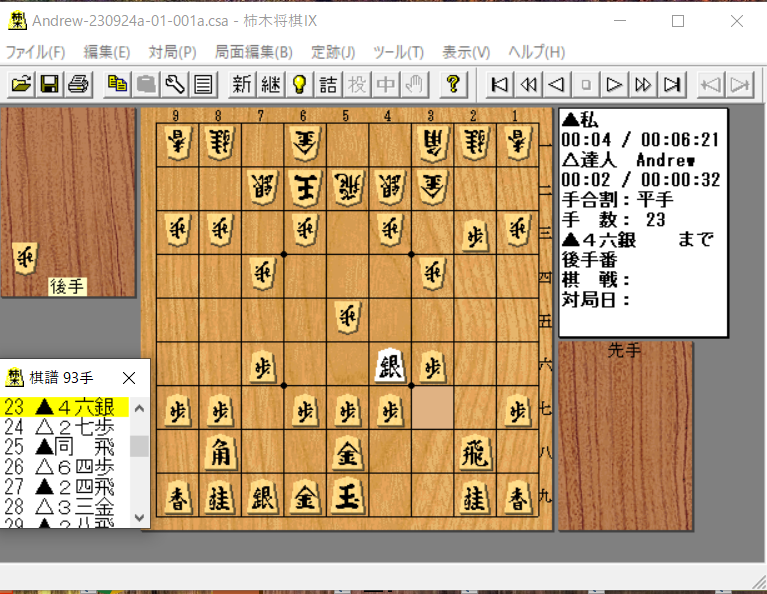Image resolution: width=767 pixels, height=594 pixels.
Task: Click the 継 continue game button
Action: (x=270, y=85)
